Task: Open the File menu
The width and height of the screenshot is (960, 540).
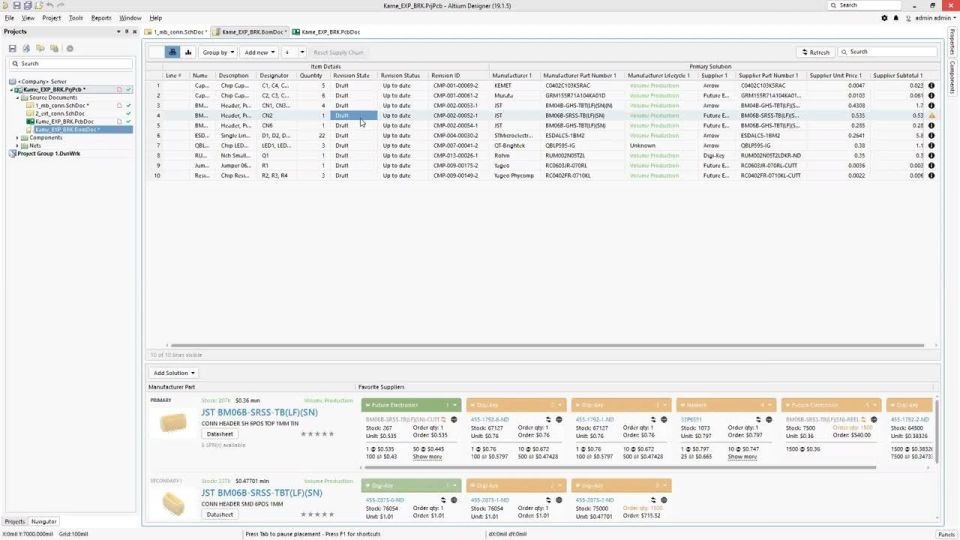Action: point(9,18)
